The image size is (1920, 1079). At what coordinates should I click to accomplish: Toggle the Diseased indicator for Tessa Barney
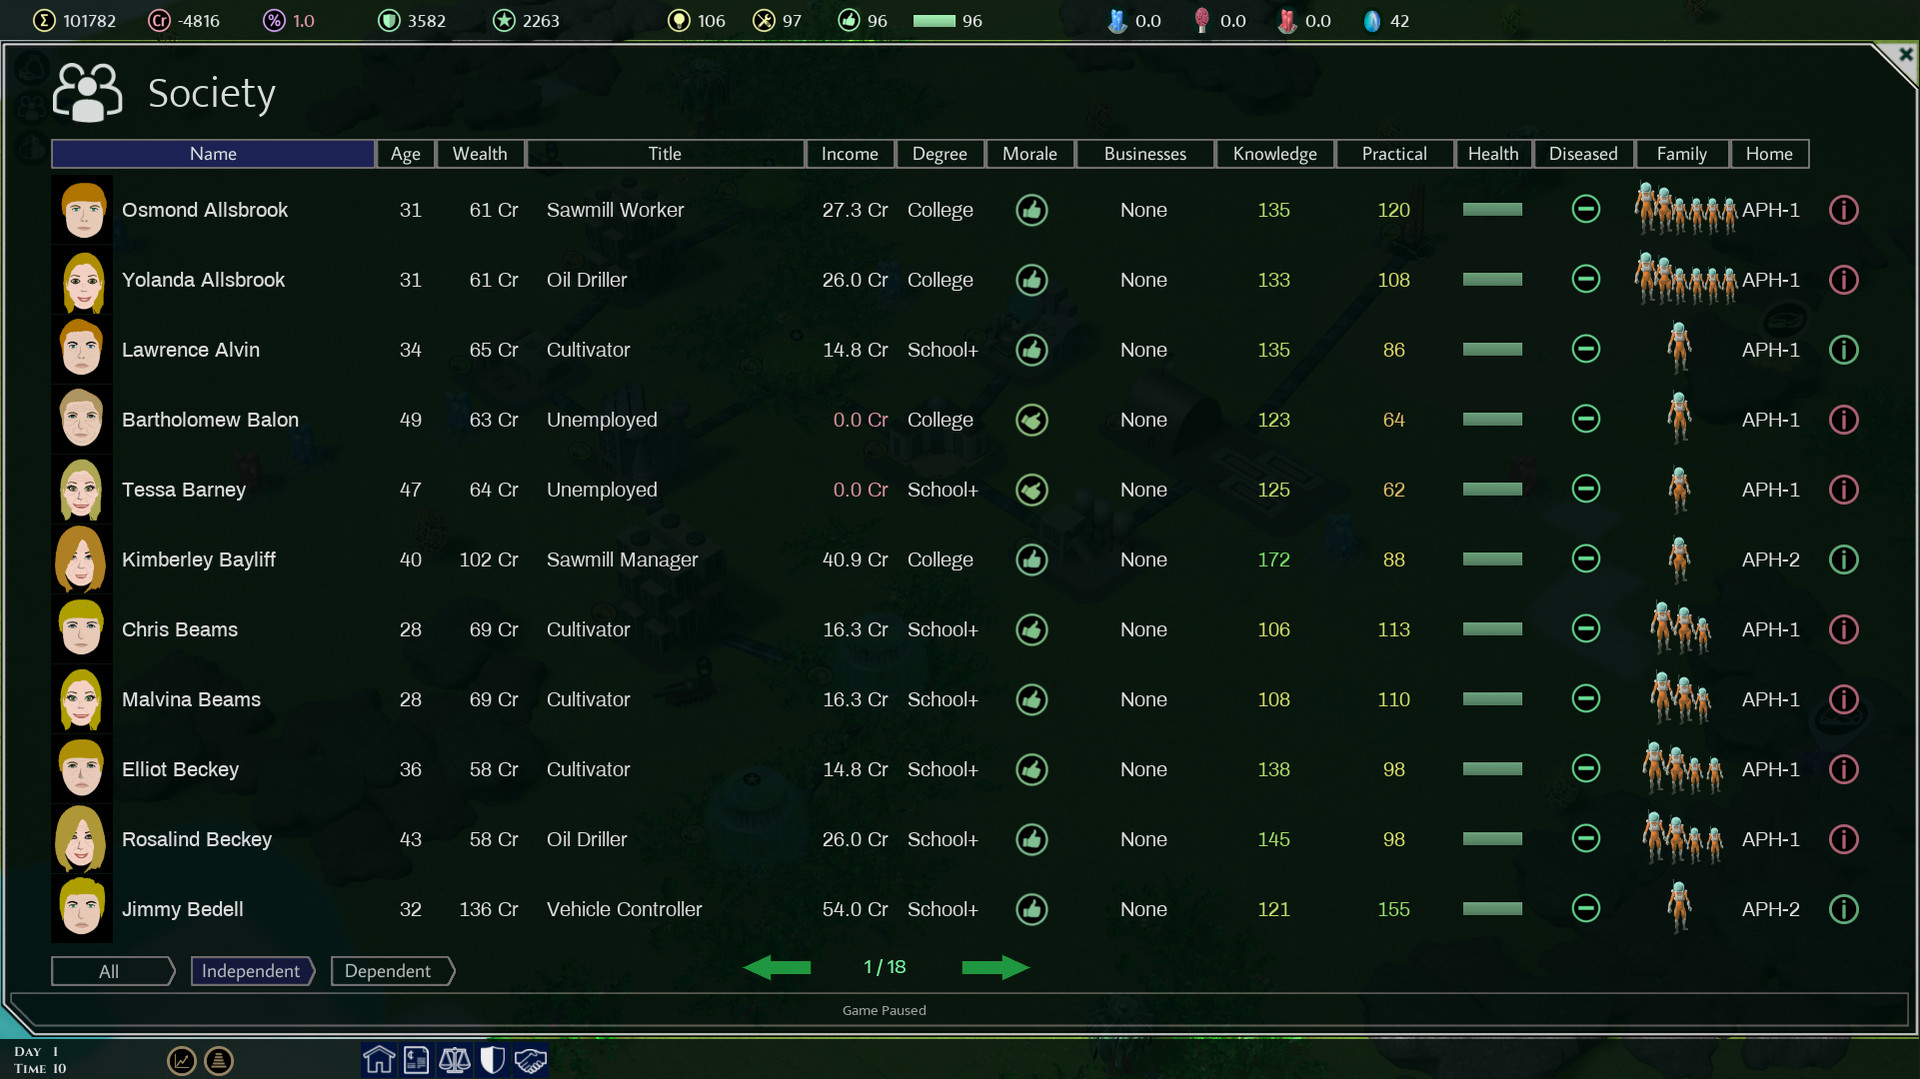pyautogui.click(x=1584, y=490)
